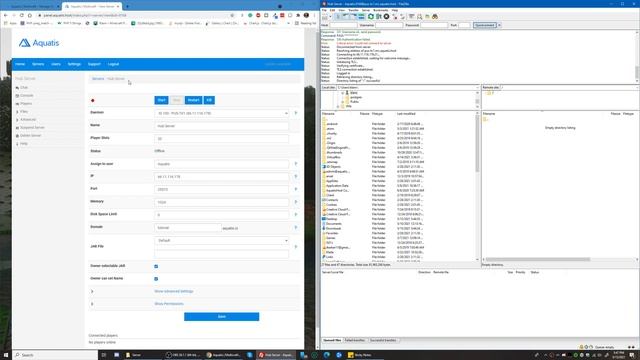Screen dimensions: 640x360
Task: Switch to Failed transfers tab
Action: (x=355, y=340)
